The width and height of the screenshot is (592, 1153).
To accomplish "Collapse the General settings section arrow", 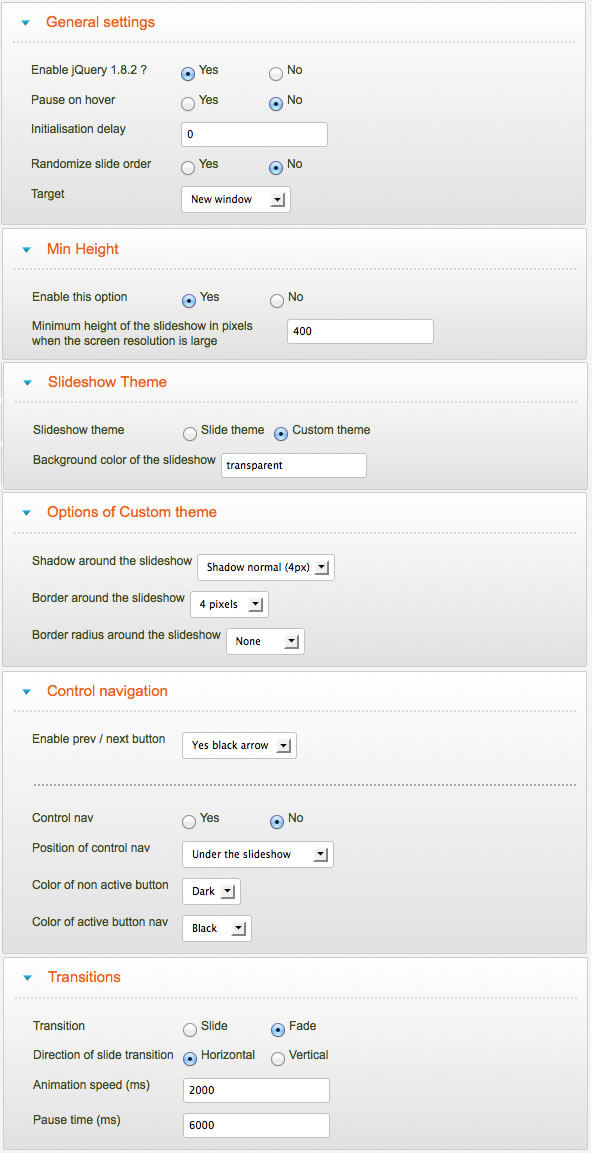I will click(26, 23).
